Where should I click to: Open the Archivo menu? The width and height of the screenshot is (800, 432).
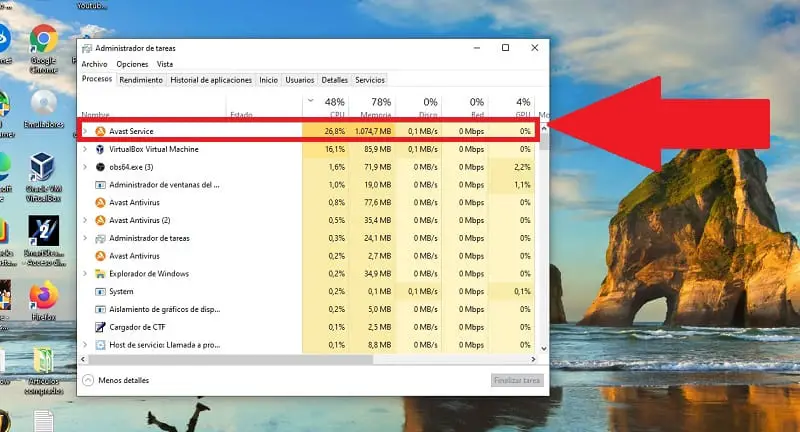click(x=94, y=64)
